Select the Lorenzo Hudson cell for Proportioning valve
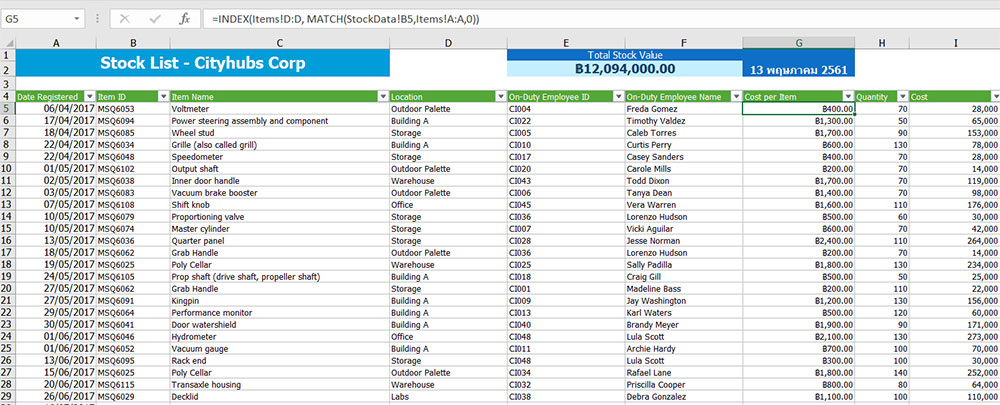1000x405 pixels. (684, 217)
